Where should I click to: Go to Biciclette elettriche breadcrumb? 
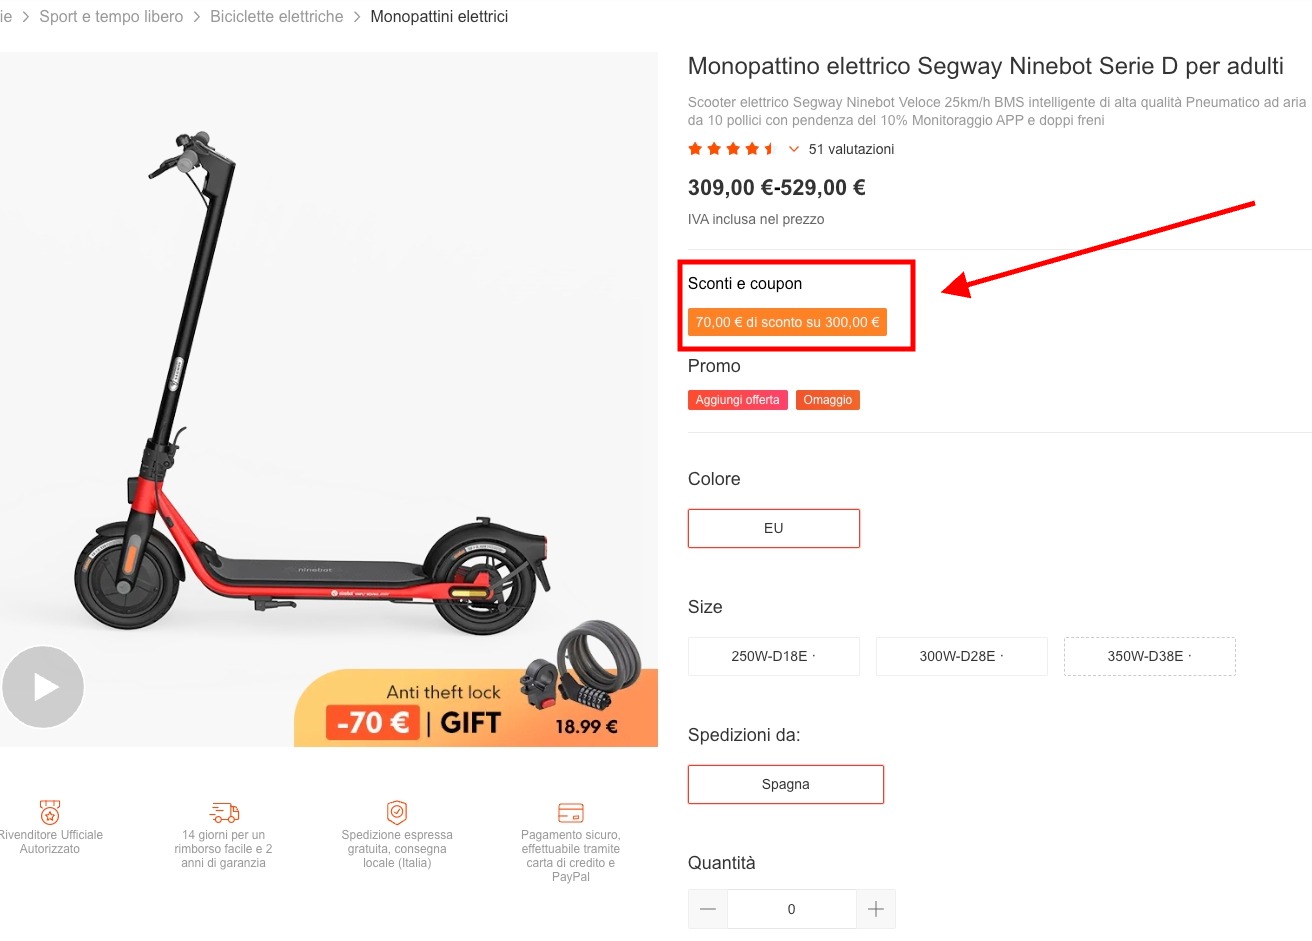tap(276, 17)
